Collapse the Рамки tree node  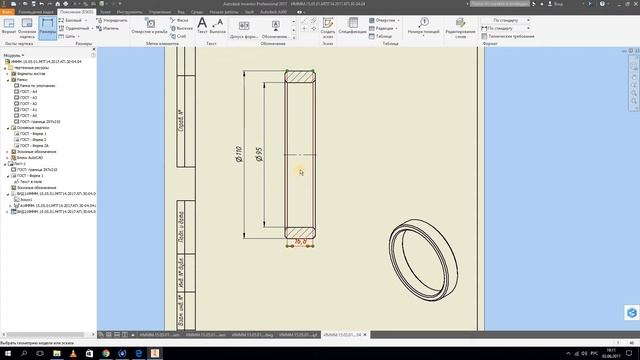(8, 80)
